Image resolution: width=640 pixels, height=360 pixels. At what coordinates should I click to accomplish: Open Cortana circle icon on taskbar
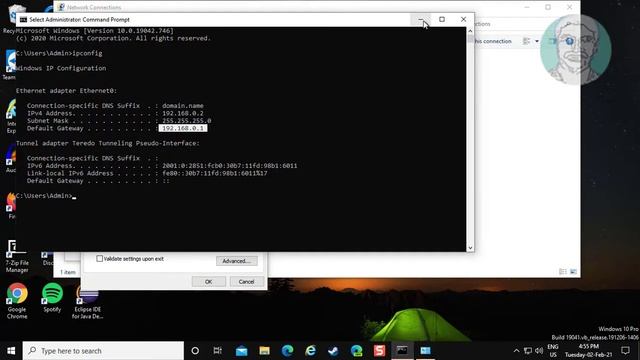tap(195, 351)
